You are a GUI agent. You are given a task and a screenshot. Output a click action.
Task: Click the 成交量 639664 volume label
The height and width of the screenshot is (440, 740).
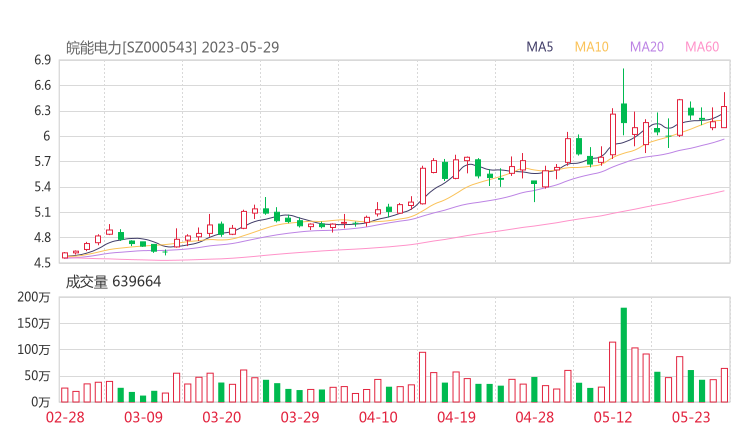tap(113, 282)
